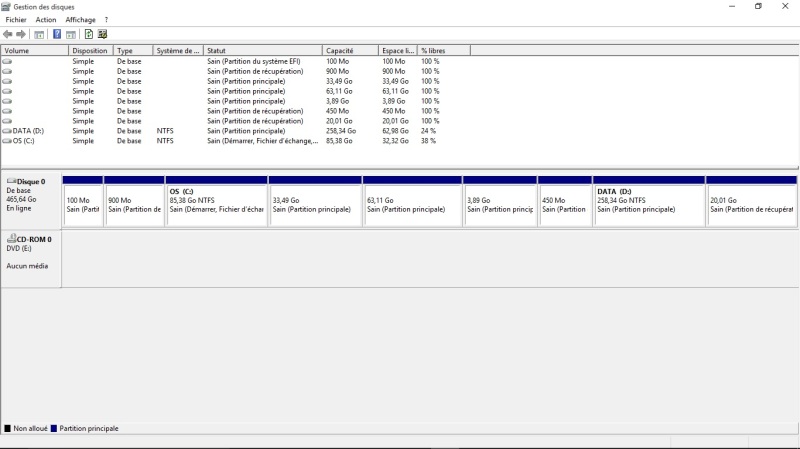Sort by % libres column header
The height and width of the screenshot is (449, 800).
[x=444, y=51]
